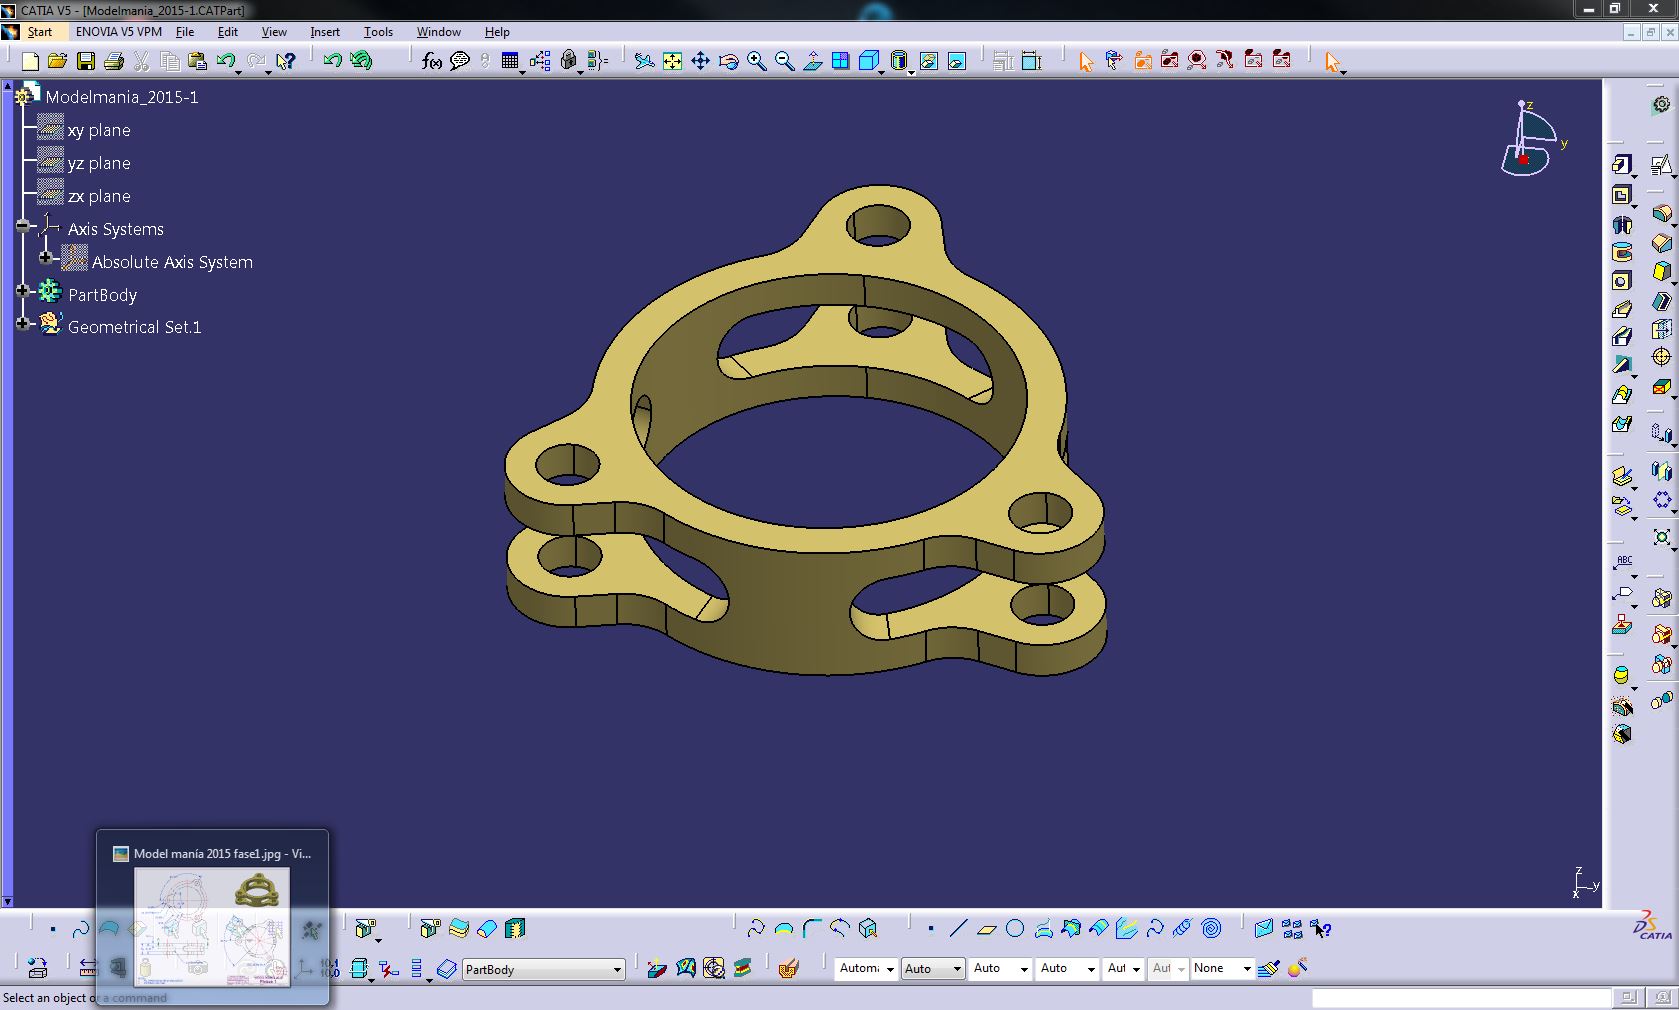
Task: Select Axis Systems in tree
Action: point(116,229)
